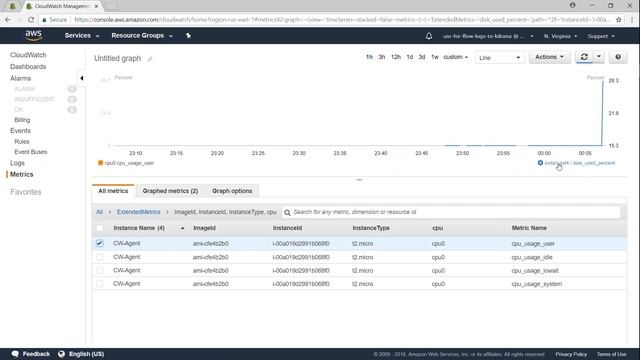
Task: Open the notifications bell icon
Action: [x=429, y=36]
